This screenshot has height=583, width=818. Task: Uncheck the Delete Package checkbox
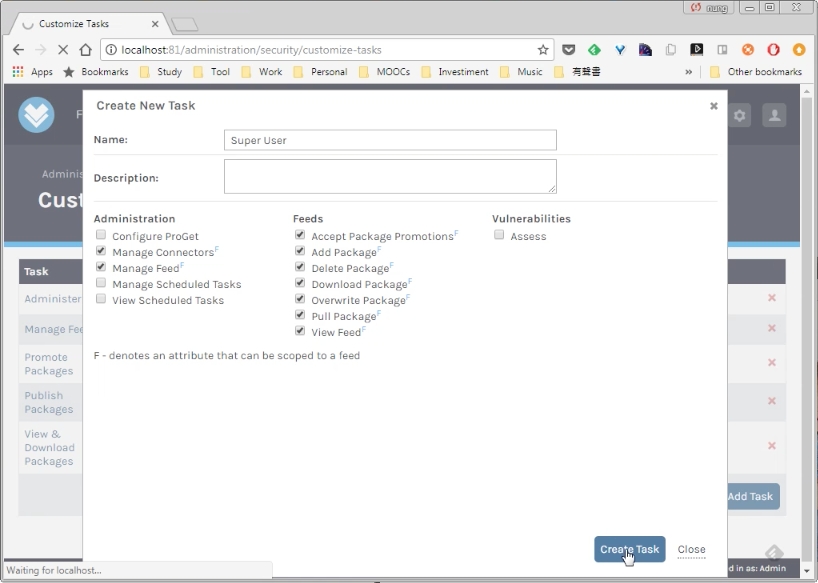pos(300,266)
